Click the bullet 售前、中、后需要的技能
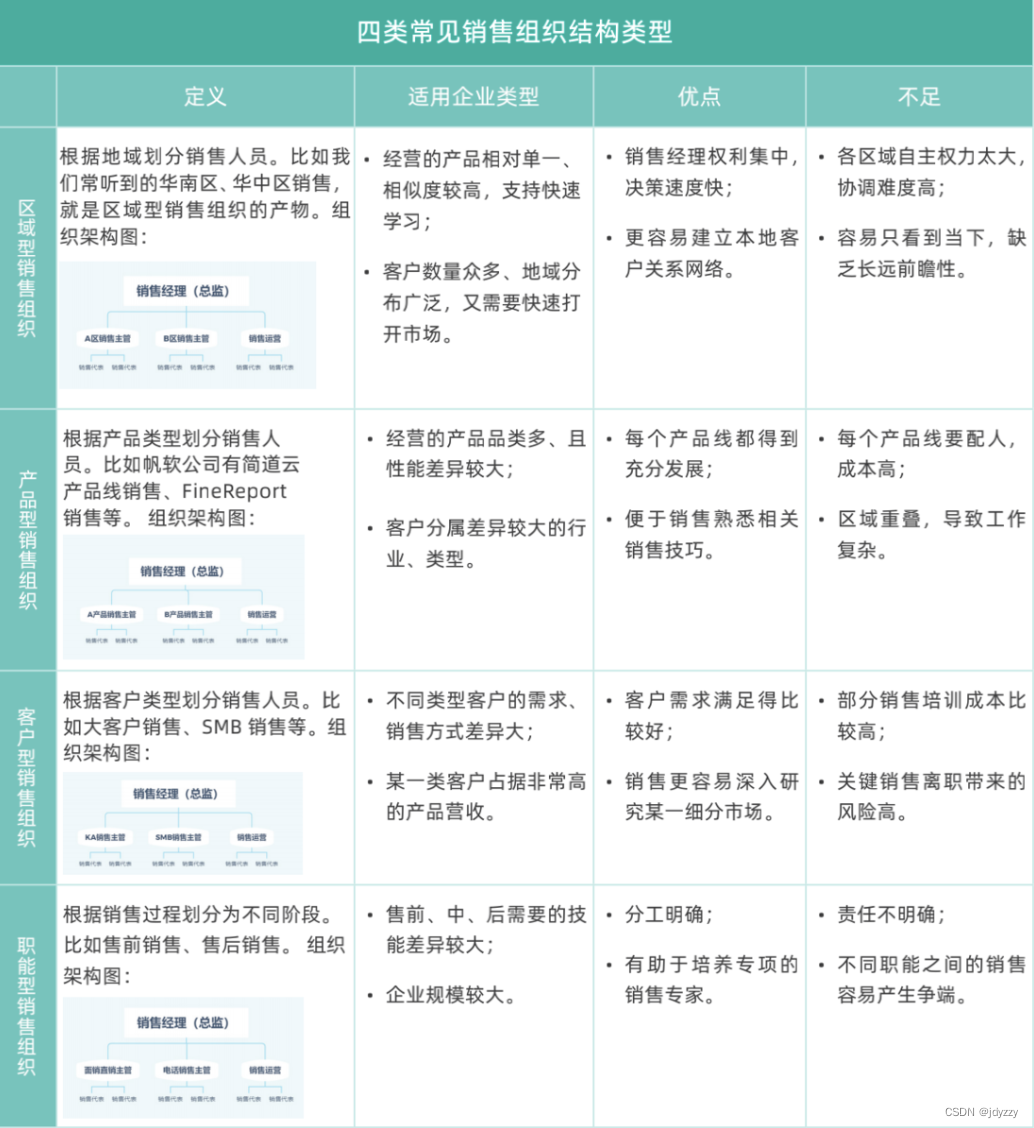 486,929
